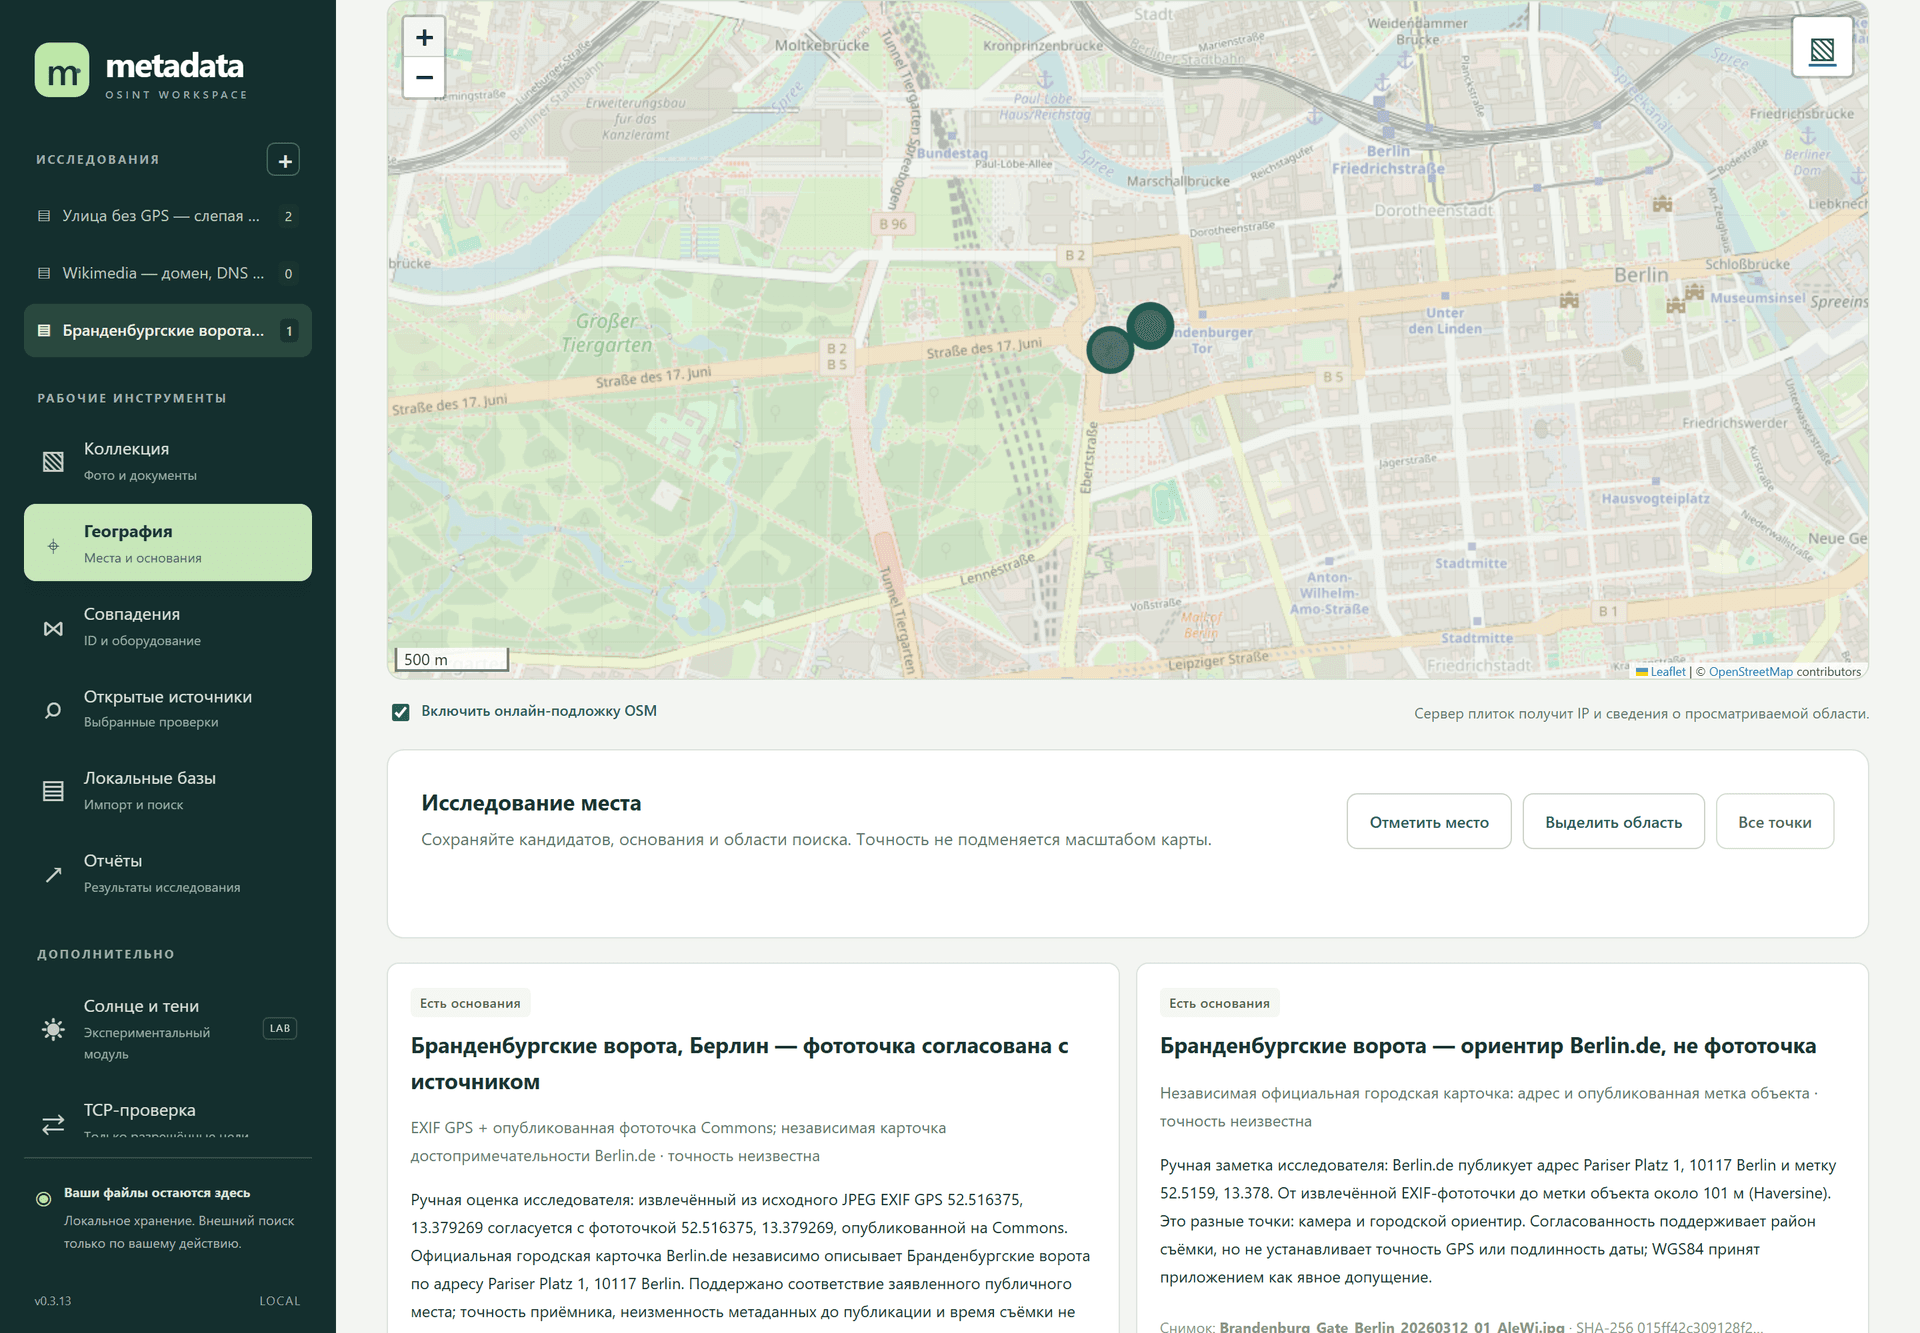
Task: Click the count badge 2 beside Улица без GPS
Action: tap(288, 216)
